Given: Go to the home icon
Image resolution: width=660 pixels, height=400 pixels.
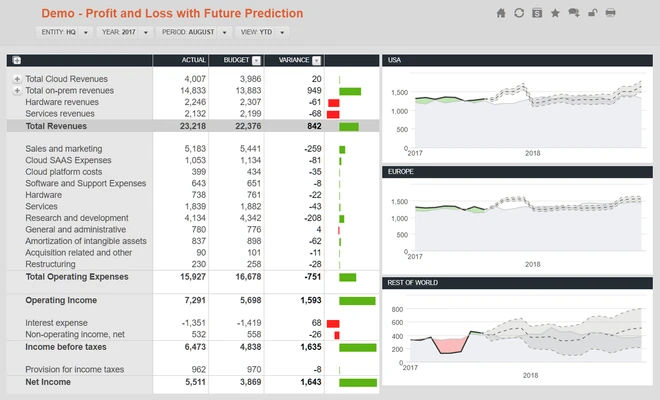Looking at the screenshot, I should (x=501, y=13).
